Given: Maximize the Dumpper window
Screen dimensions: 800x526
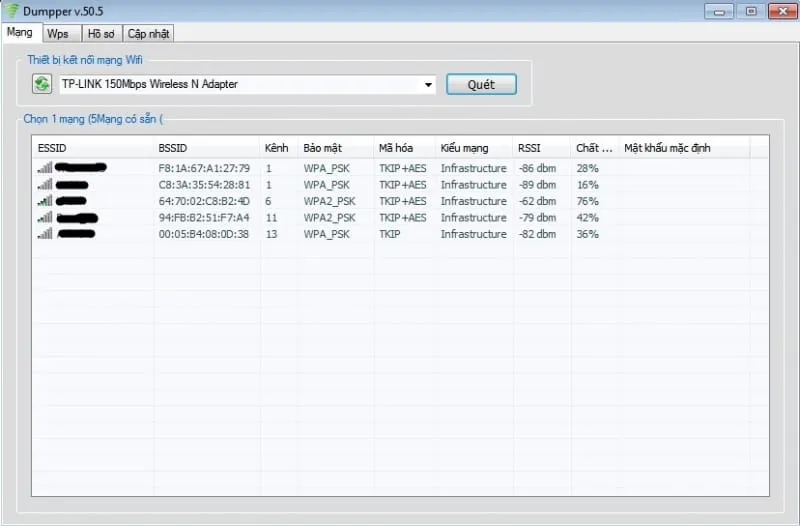Looking at the screenshot, I should (750, 11).
